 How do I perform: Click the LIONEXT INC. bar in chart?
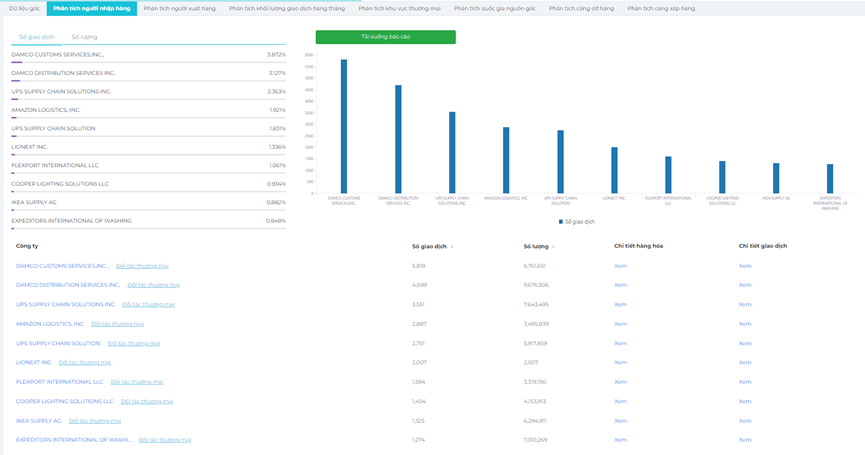pyautogui.click(x=614, y=170)
